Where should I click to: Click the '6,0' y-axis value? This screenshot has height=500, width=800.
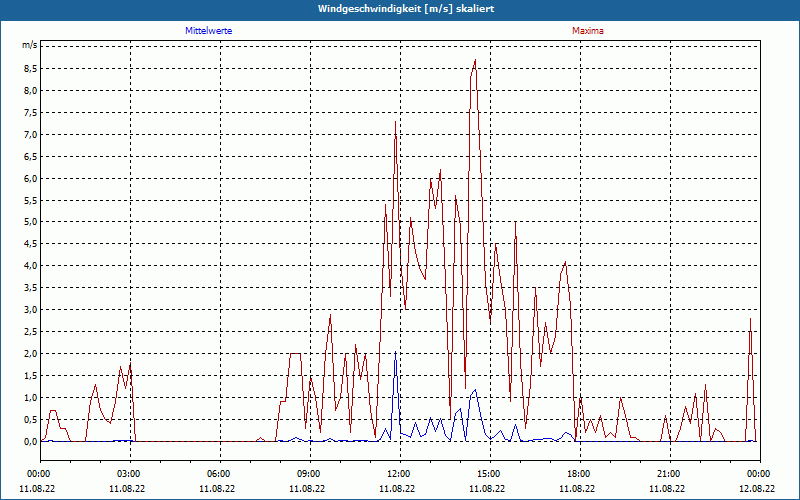click(x=30, y=179)
